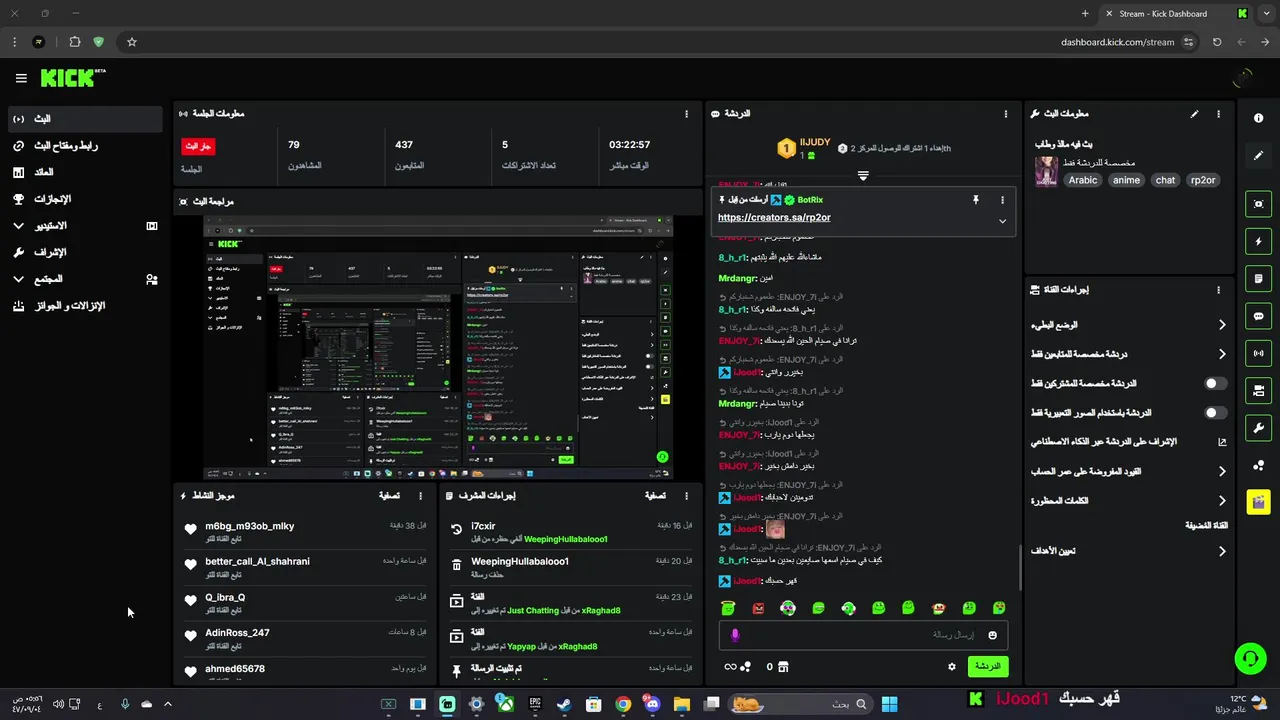Pick the red angry emote
The height and width of the screenshot is (720, 1280).
point(758,608)
